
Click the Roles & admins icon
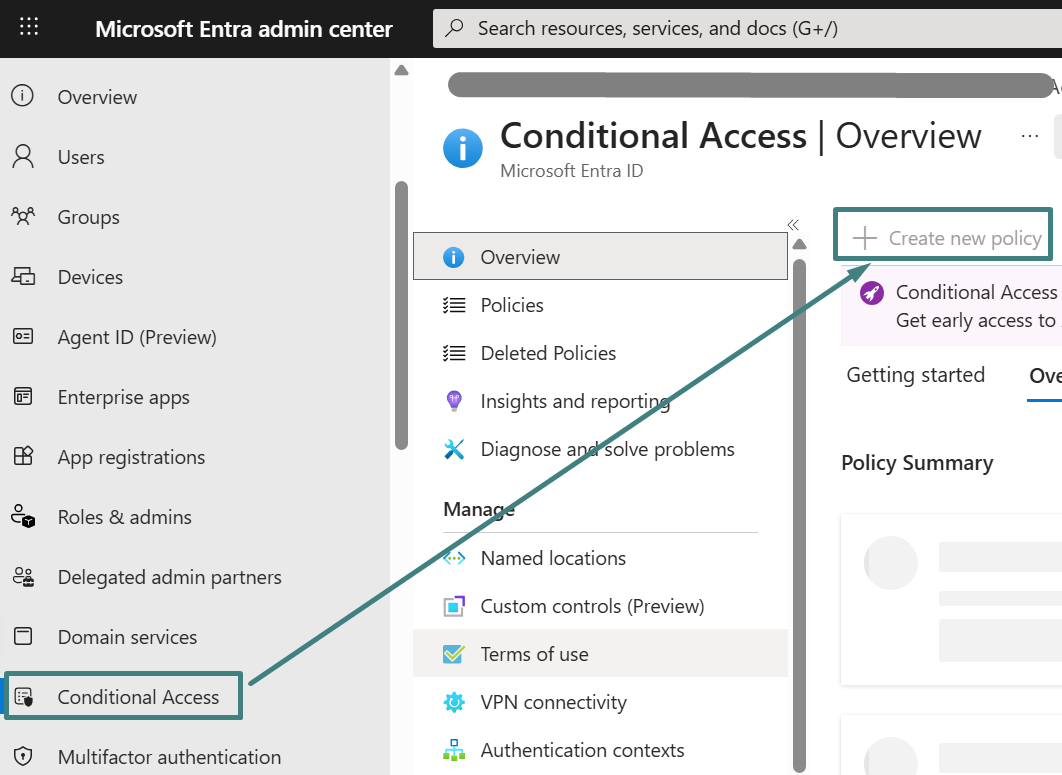23,517
